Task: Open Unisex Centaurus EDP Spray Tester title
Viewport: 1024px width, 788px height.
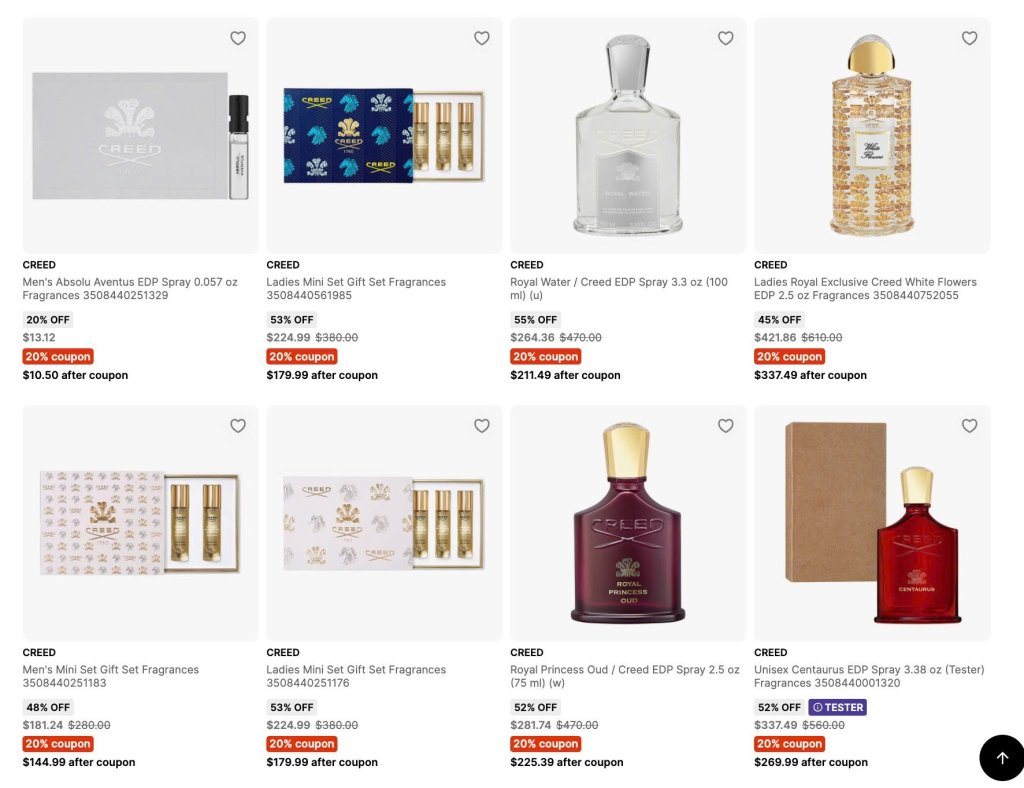Action: (x=869, y=676)
